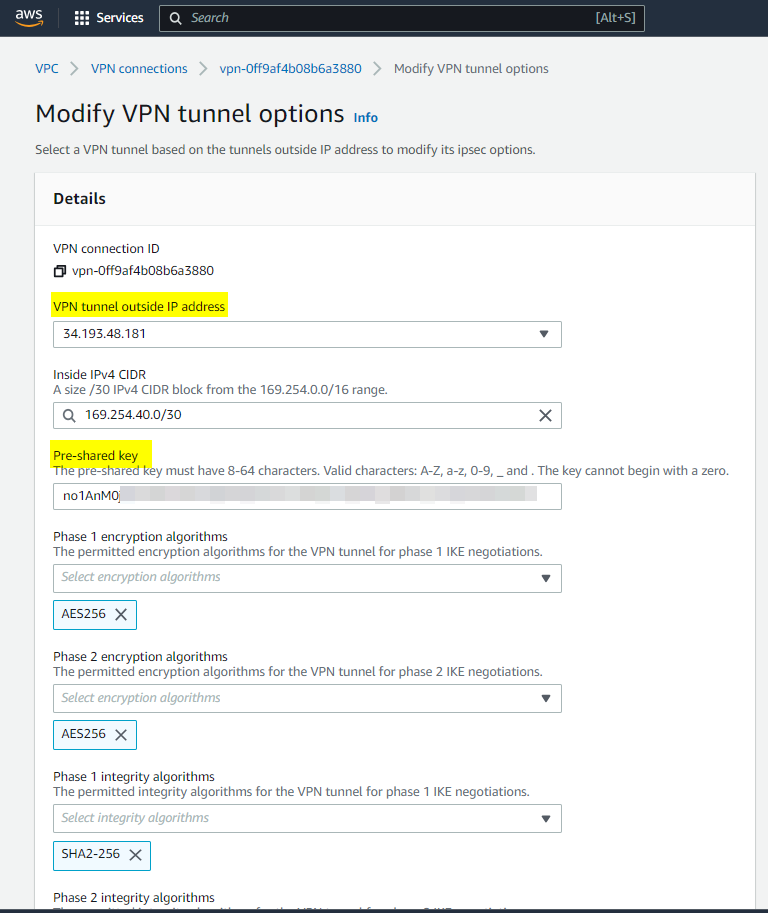Open the Services grid menu

pyautogui.click(x=82, y=18)
